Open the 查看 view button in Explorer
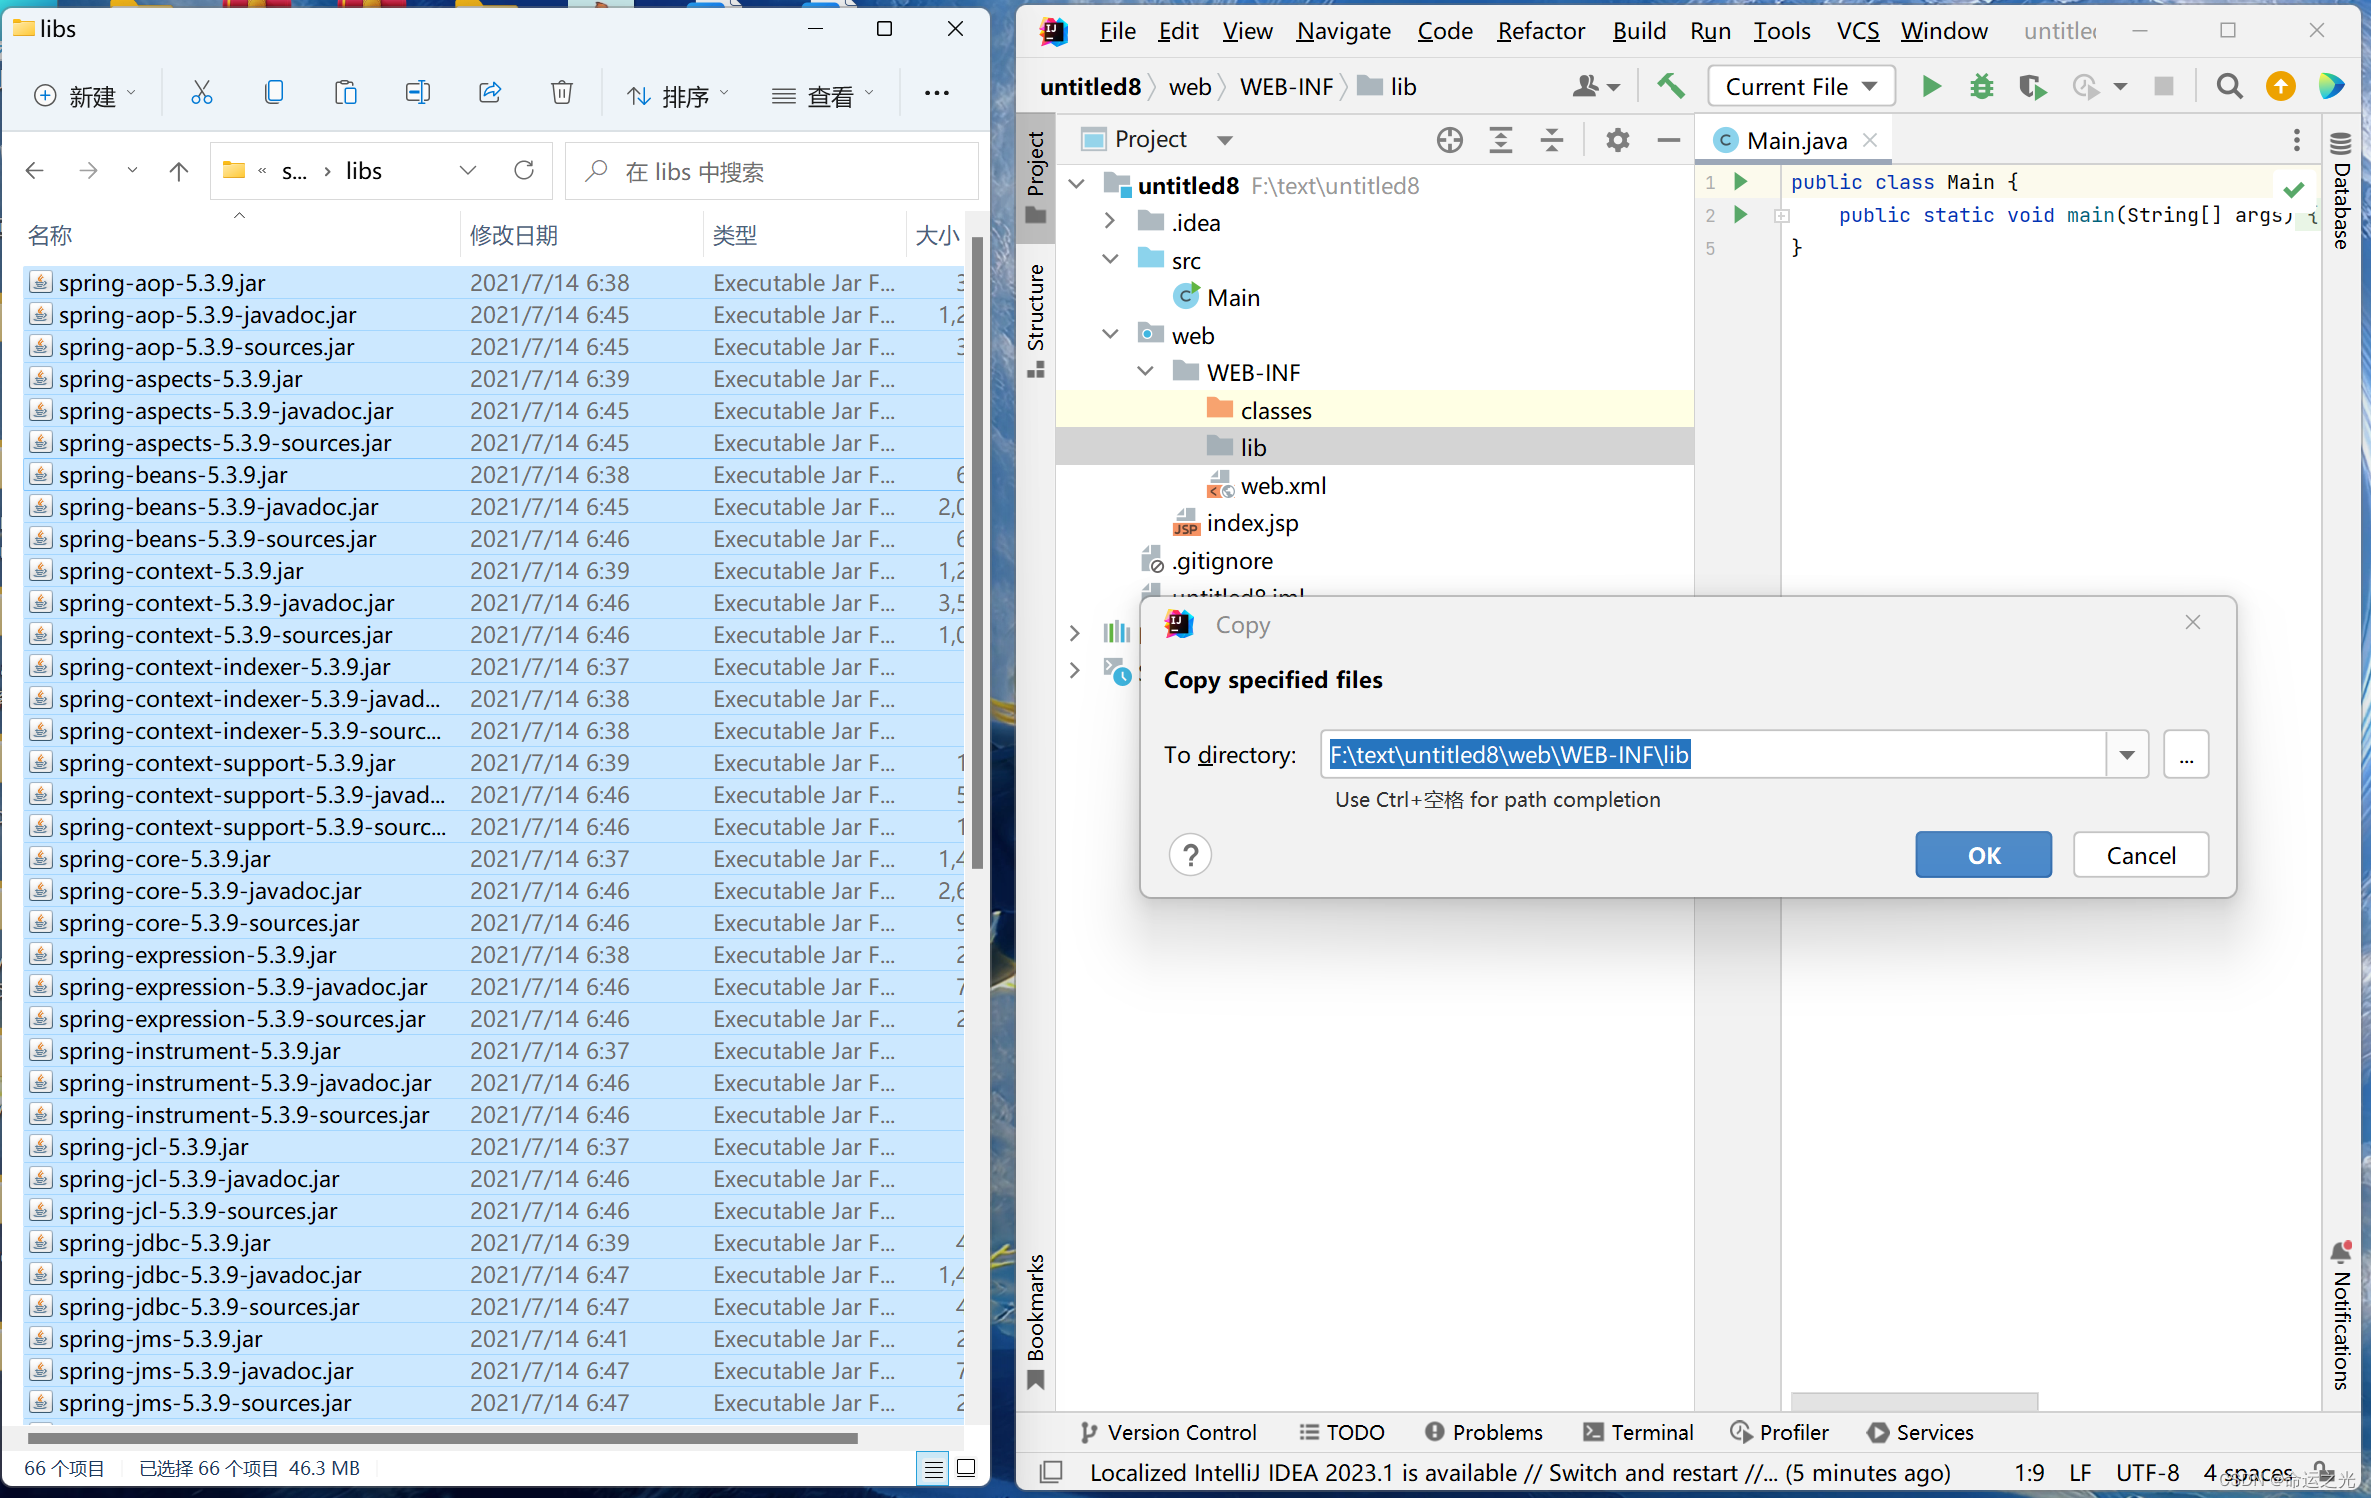This screenshot has width=2371, height=1498. 823,96
